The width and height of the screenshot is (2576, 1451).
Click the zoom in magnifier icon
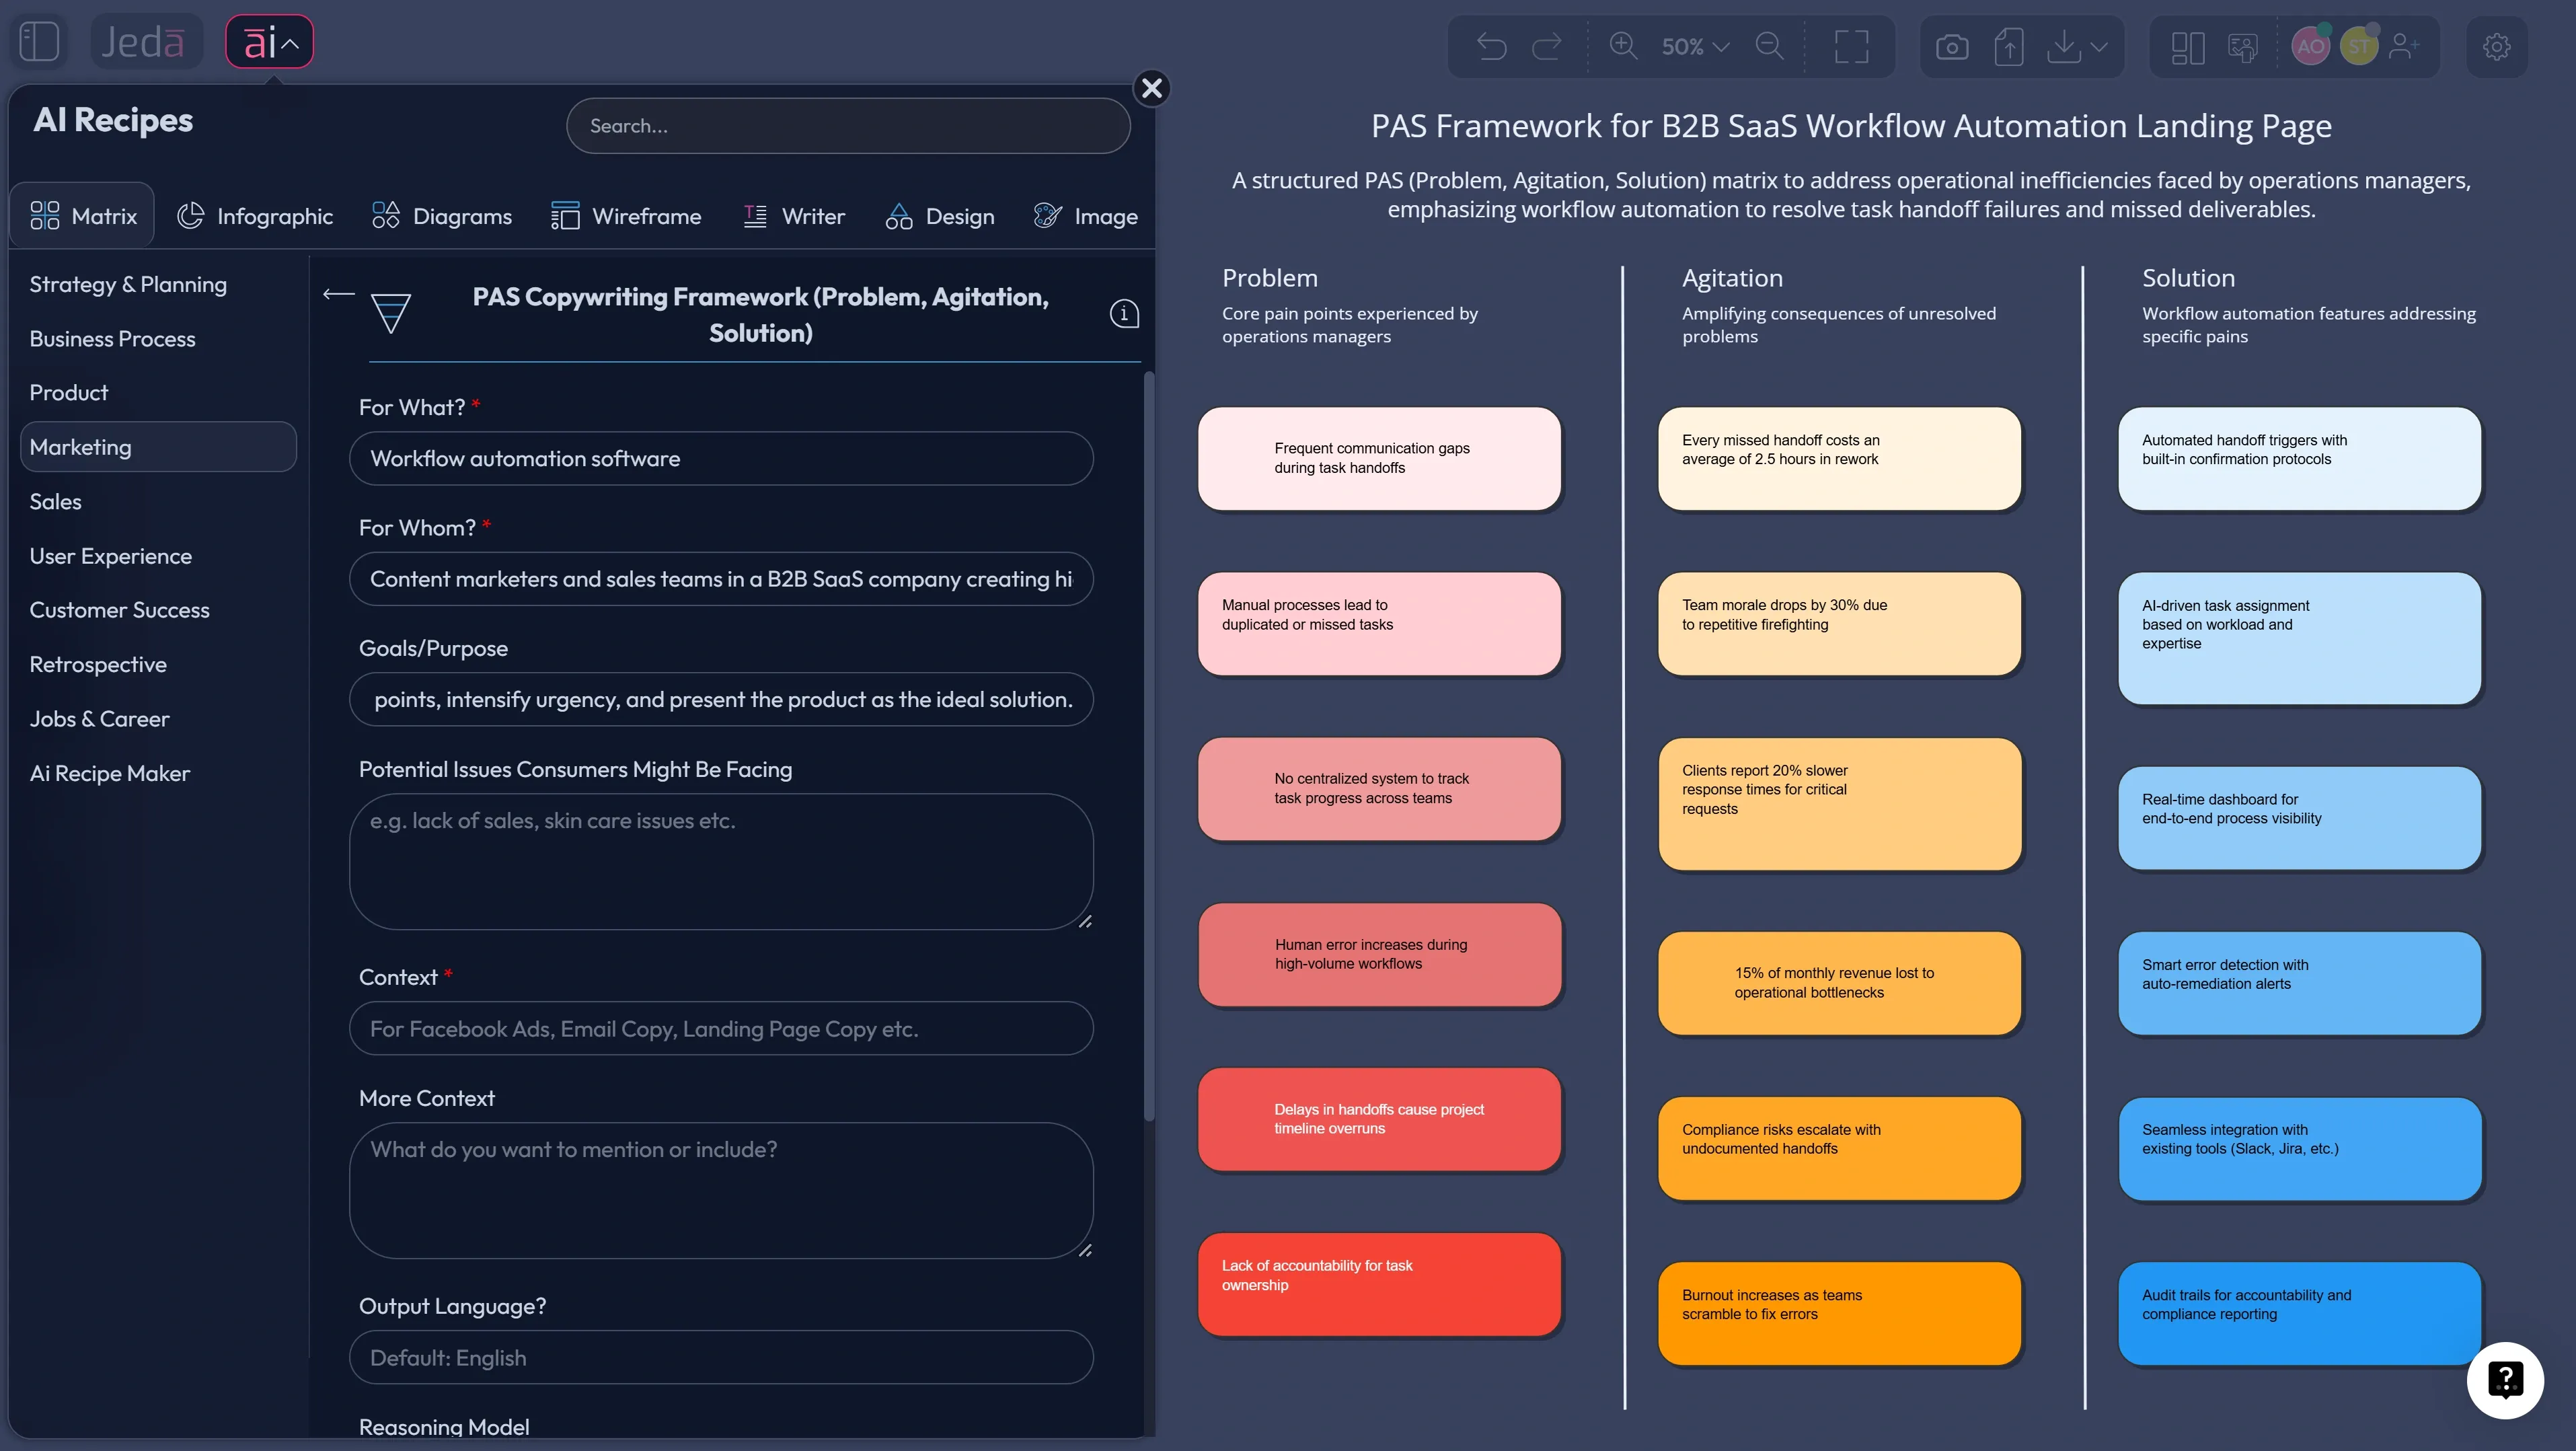[x=1623, y=46]
